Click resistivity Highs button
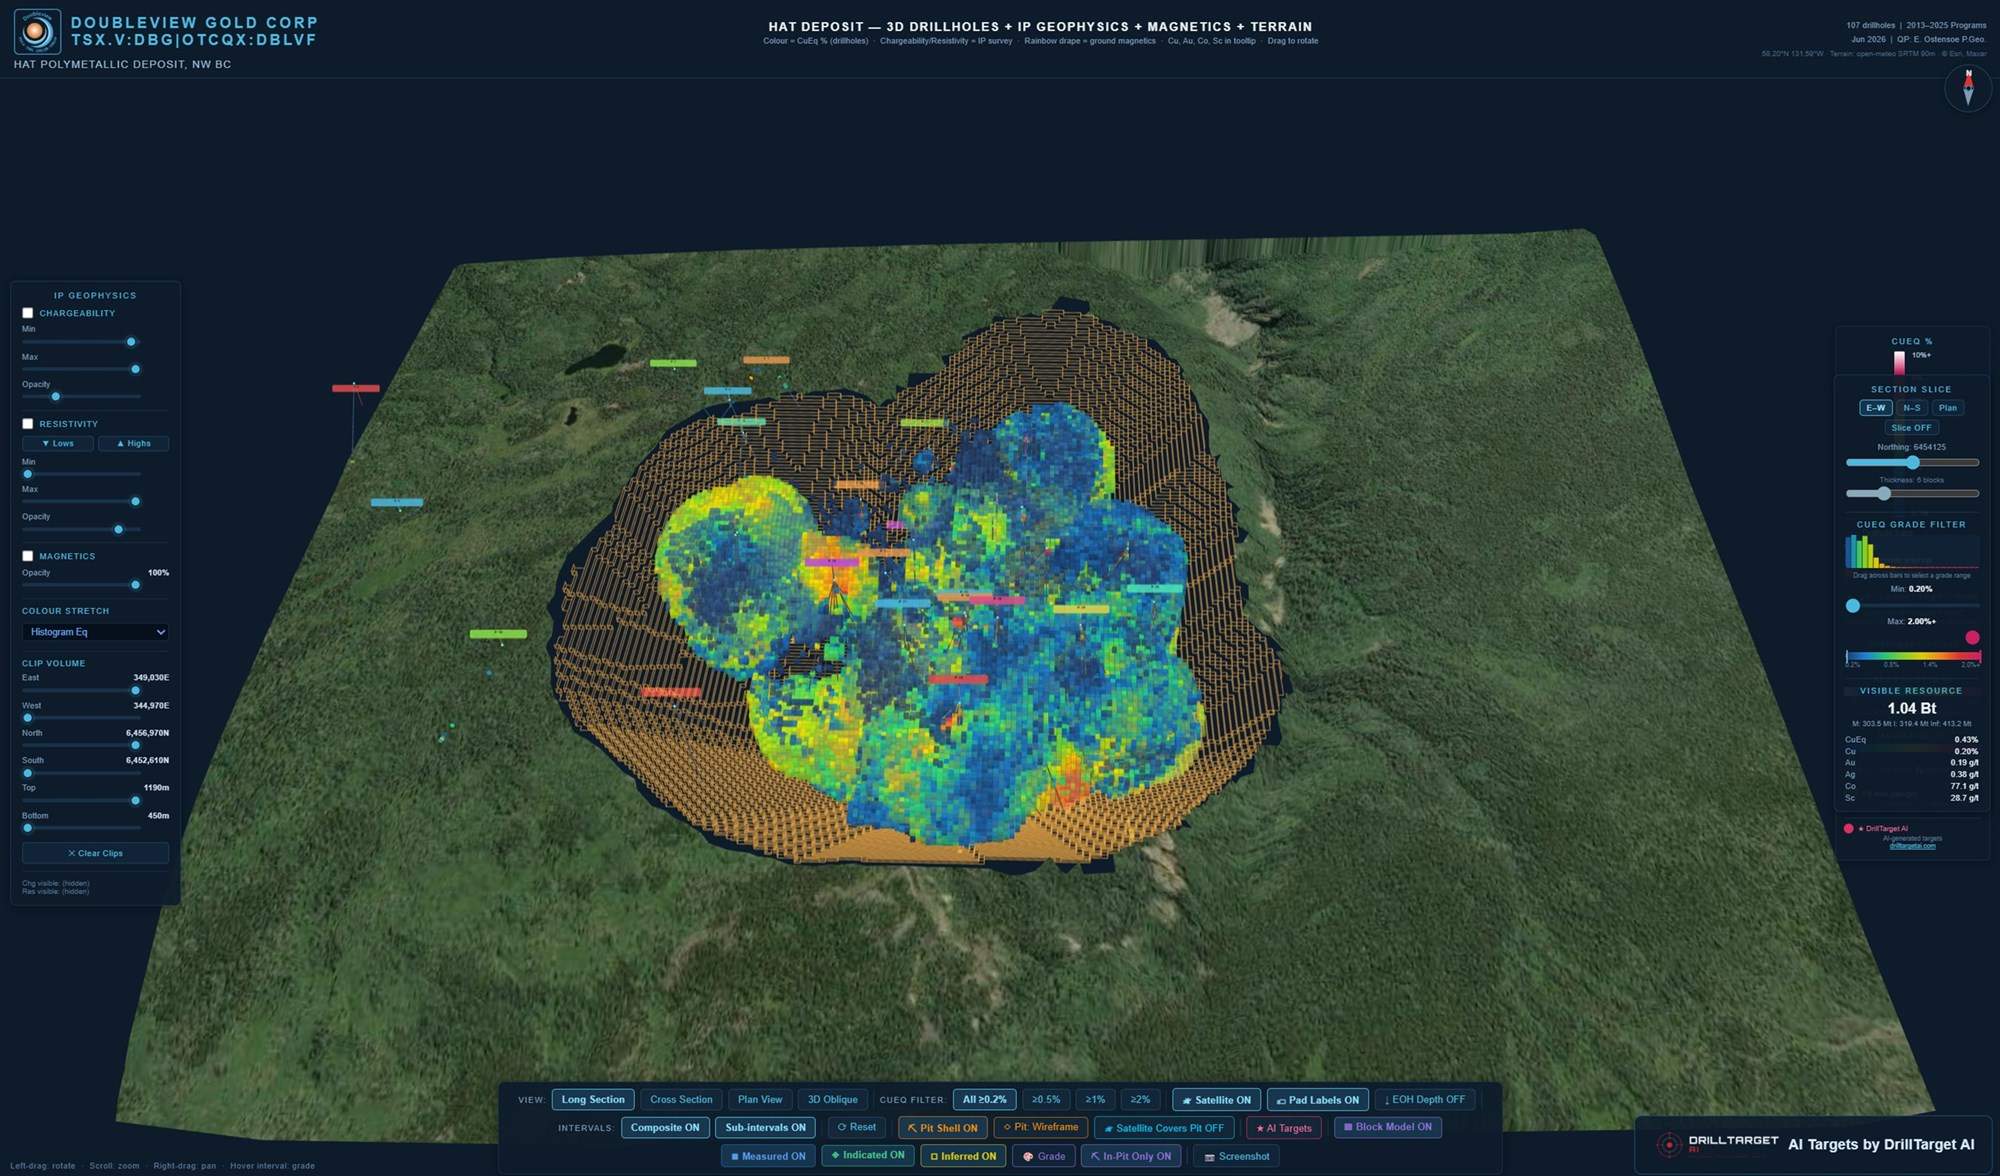The width and height of the screenshot is (2000, 1176). point(133,444)
